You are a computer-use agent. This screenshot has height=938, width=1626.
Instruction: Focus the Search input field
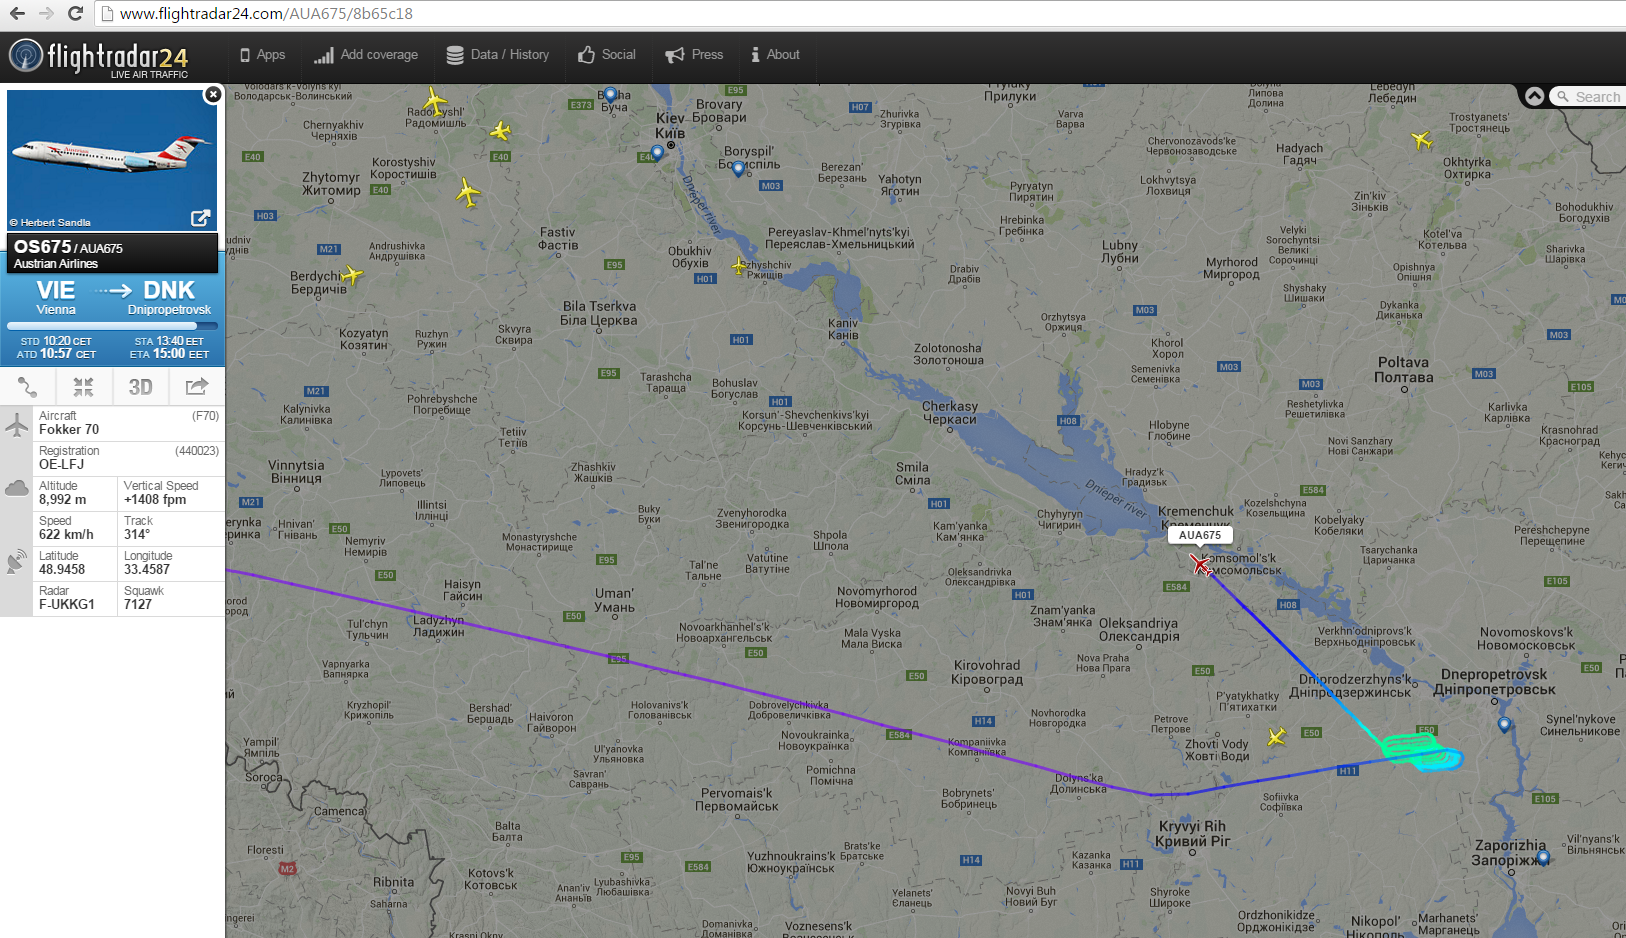[x=1596, y=97]
